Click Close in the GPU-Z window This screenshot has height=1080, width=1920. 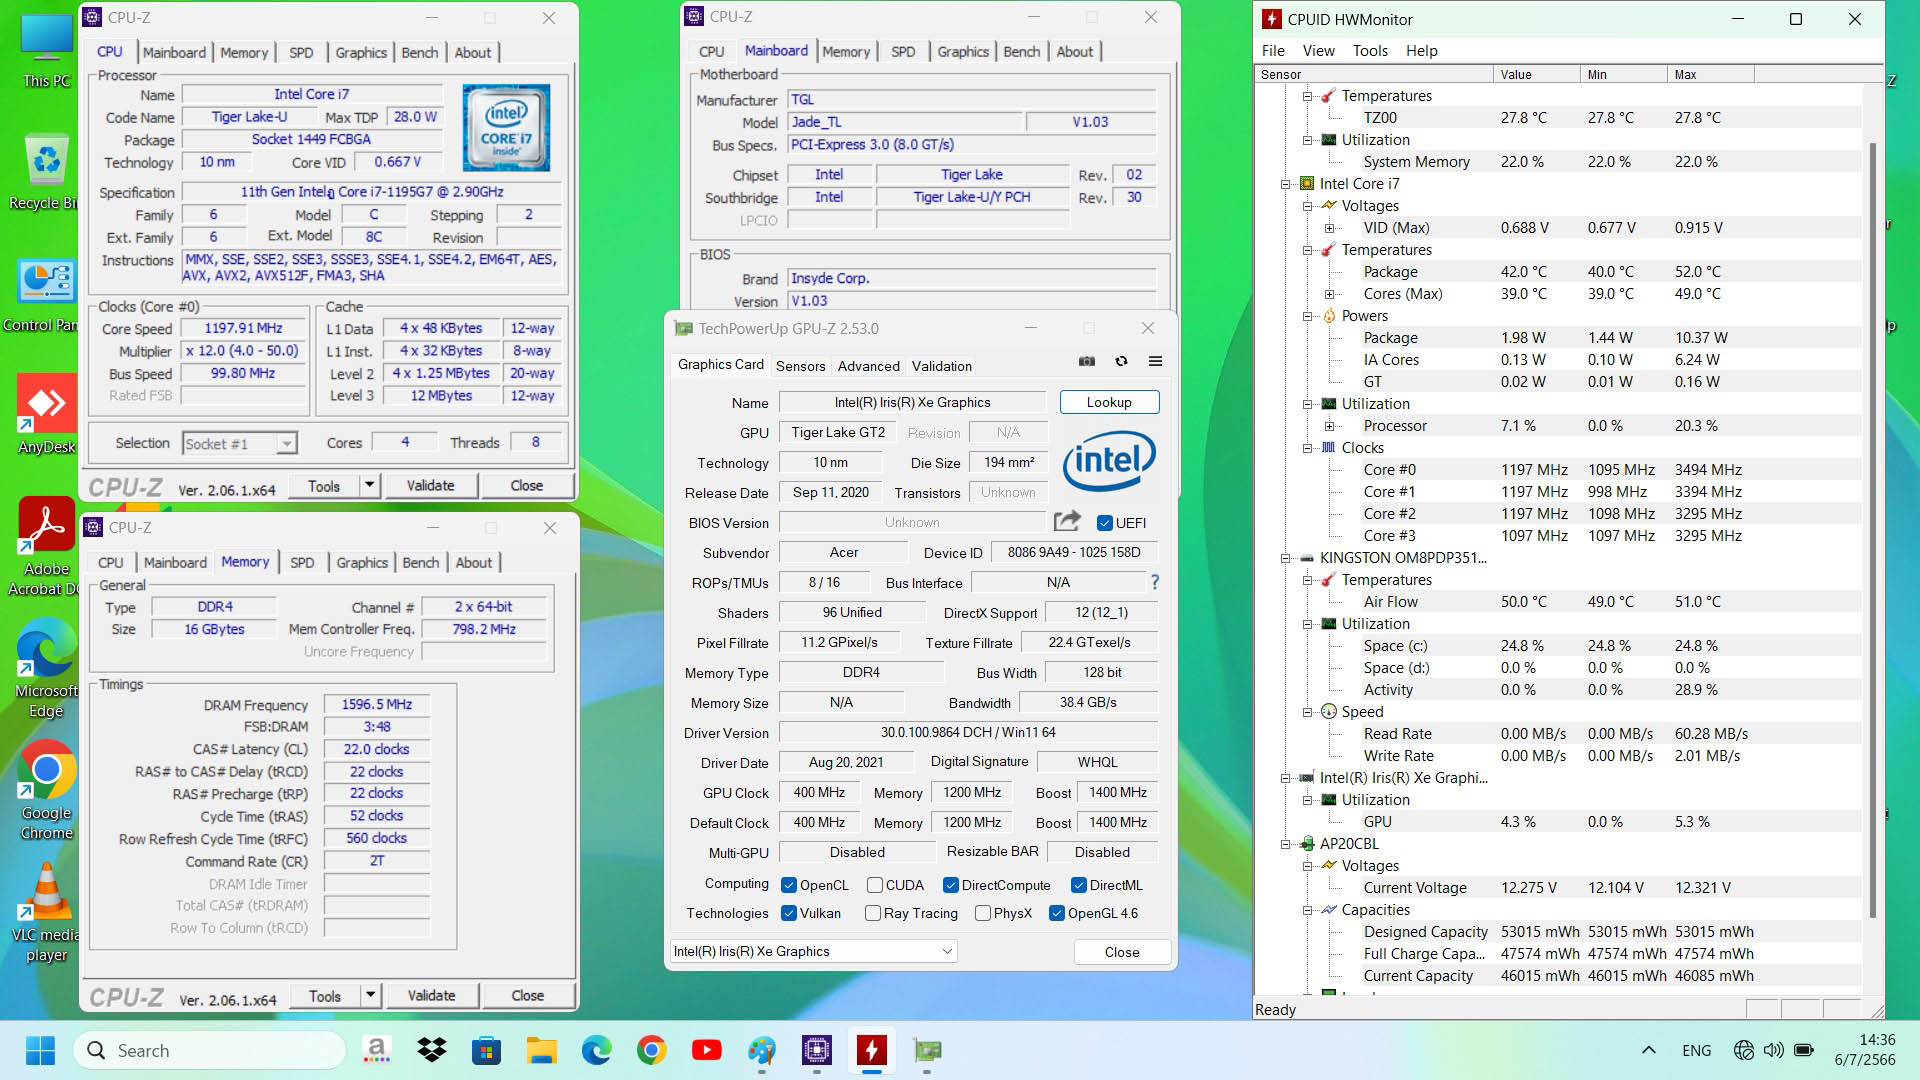pos(1121,952)
